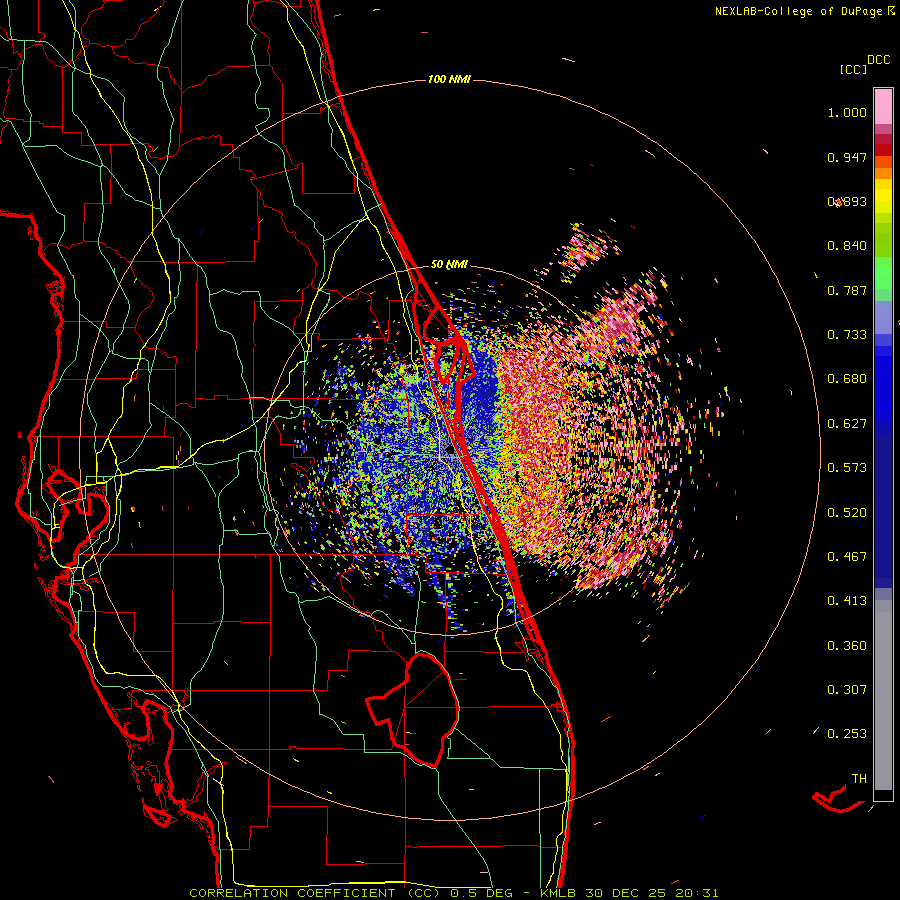Click the 0.520 scale value

pyautogui.click(x=847, y=513)
